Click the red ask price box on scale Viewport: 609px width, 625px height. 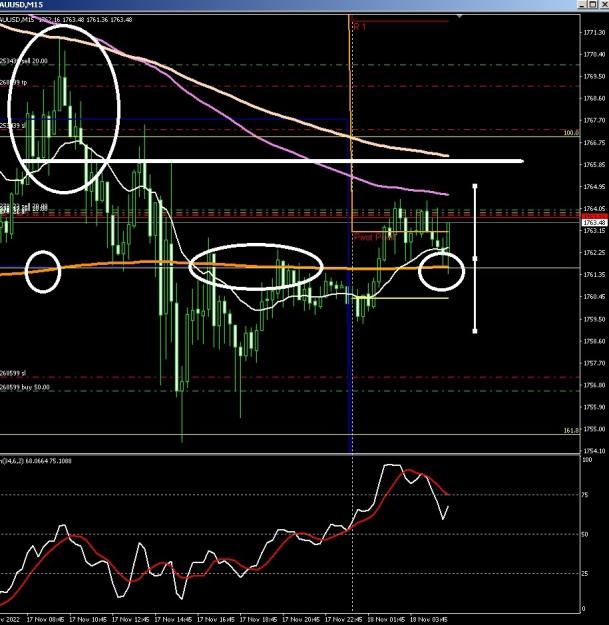pos(595,216)
